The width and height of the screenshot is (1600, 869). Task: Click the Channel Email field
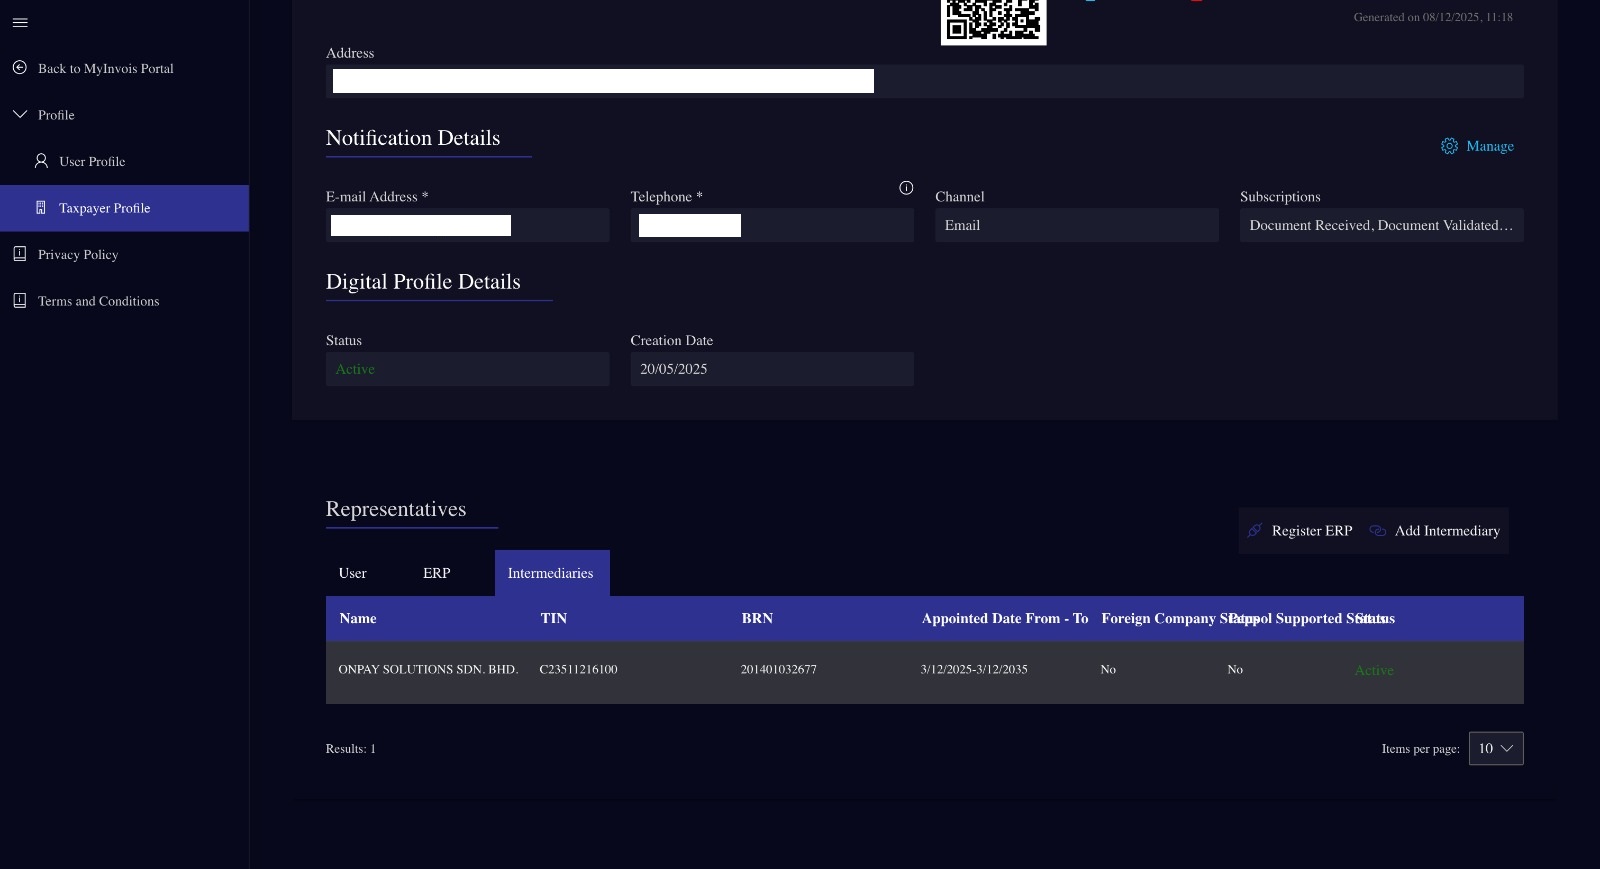[1076, 225]
